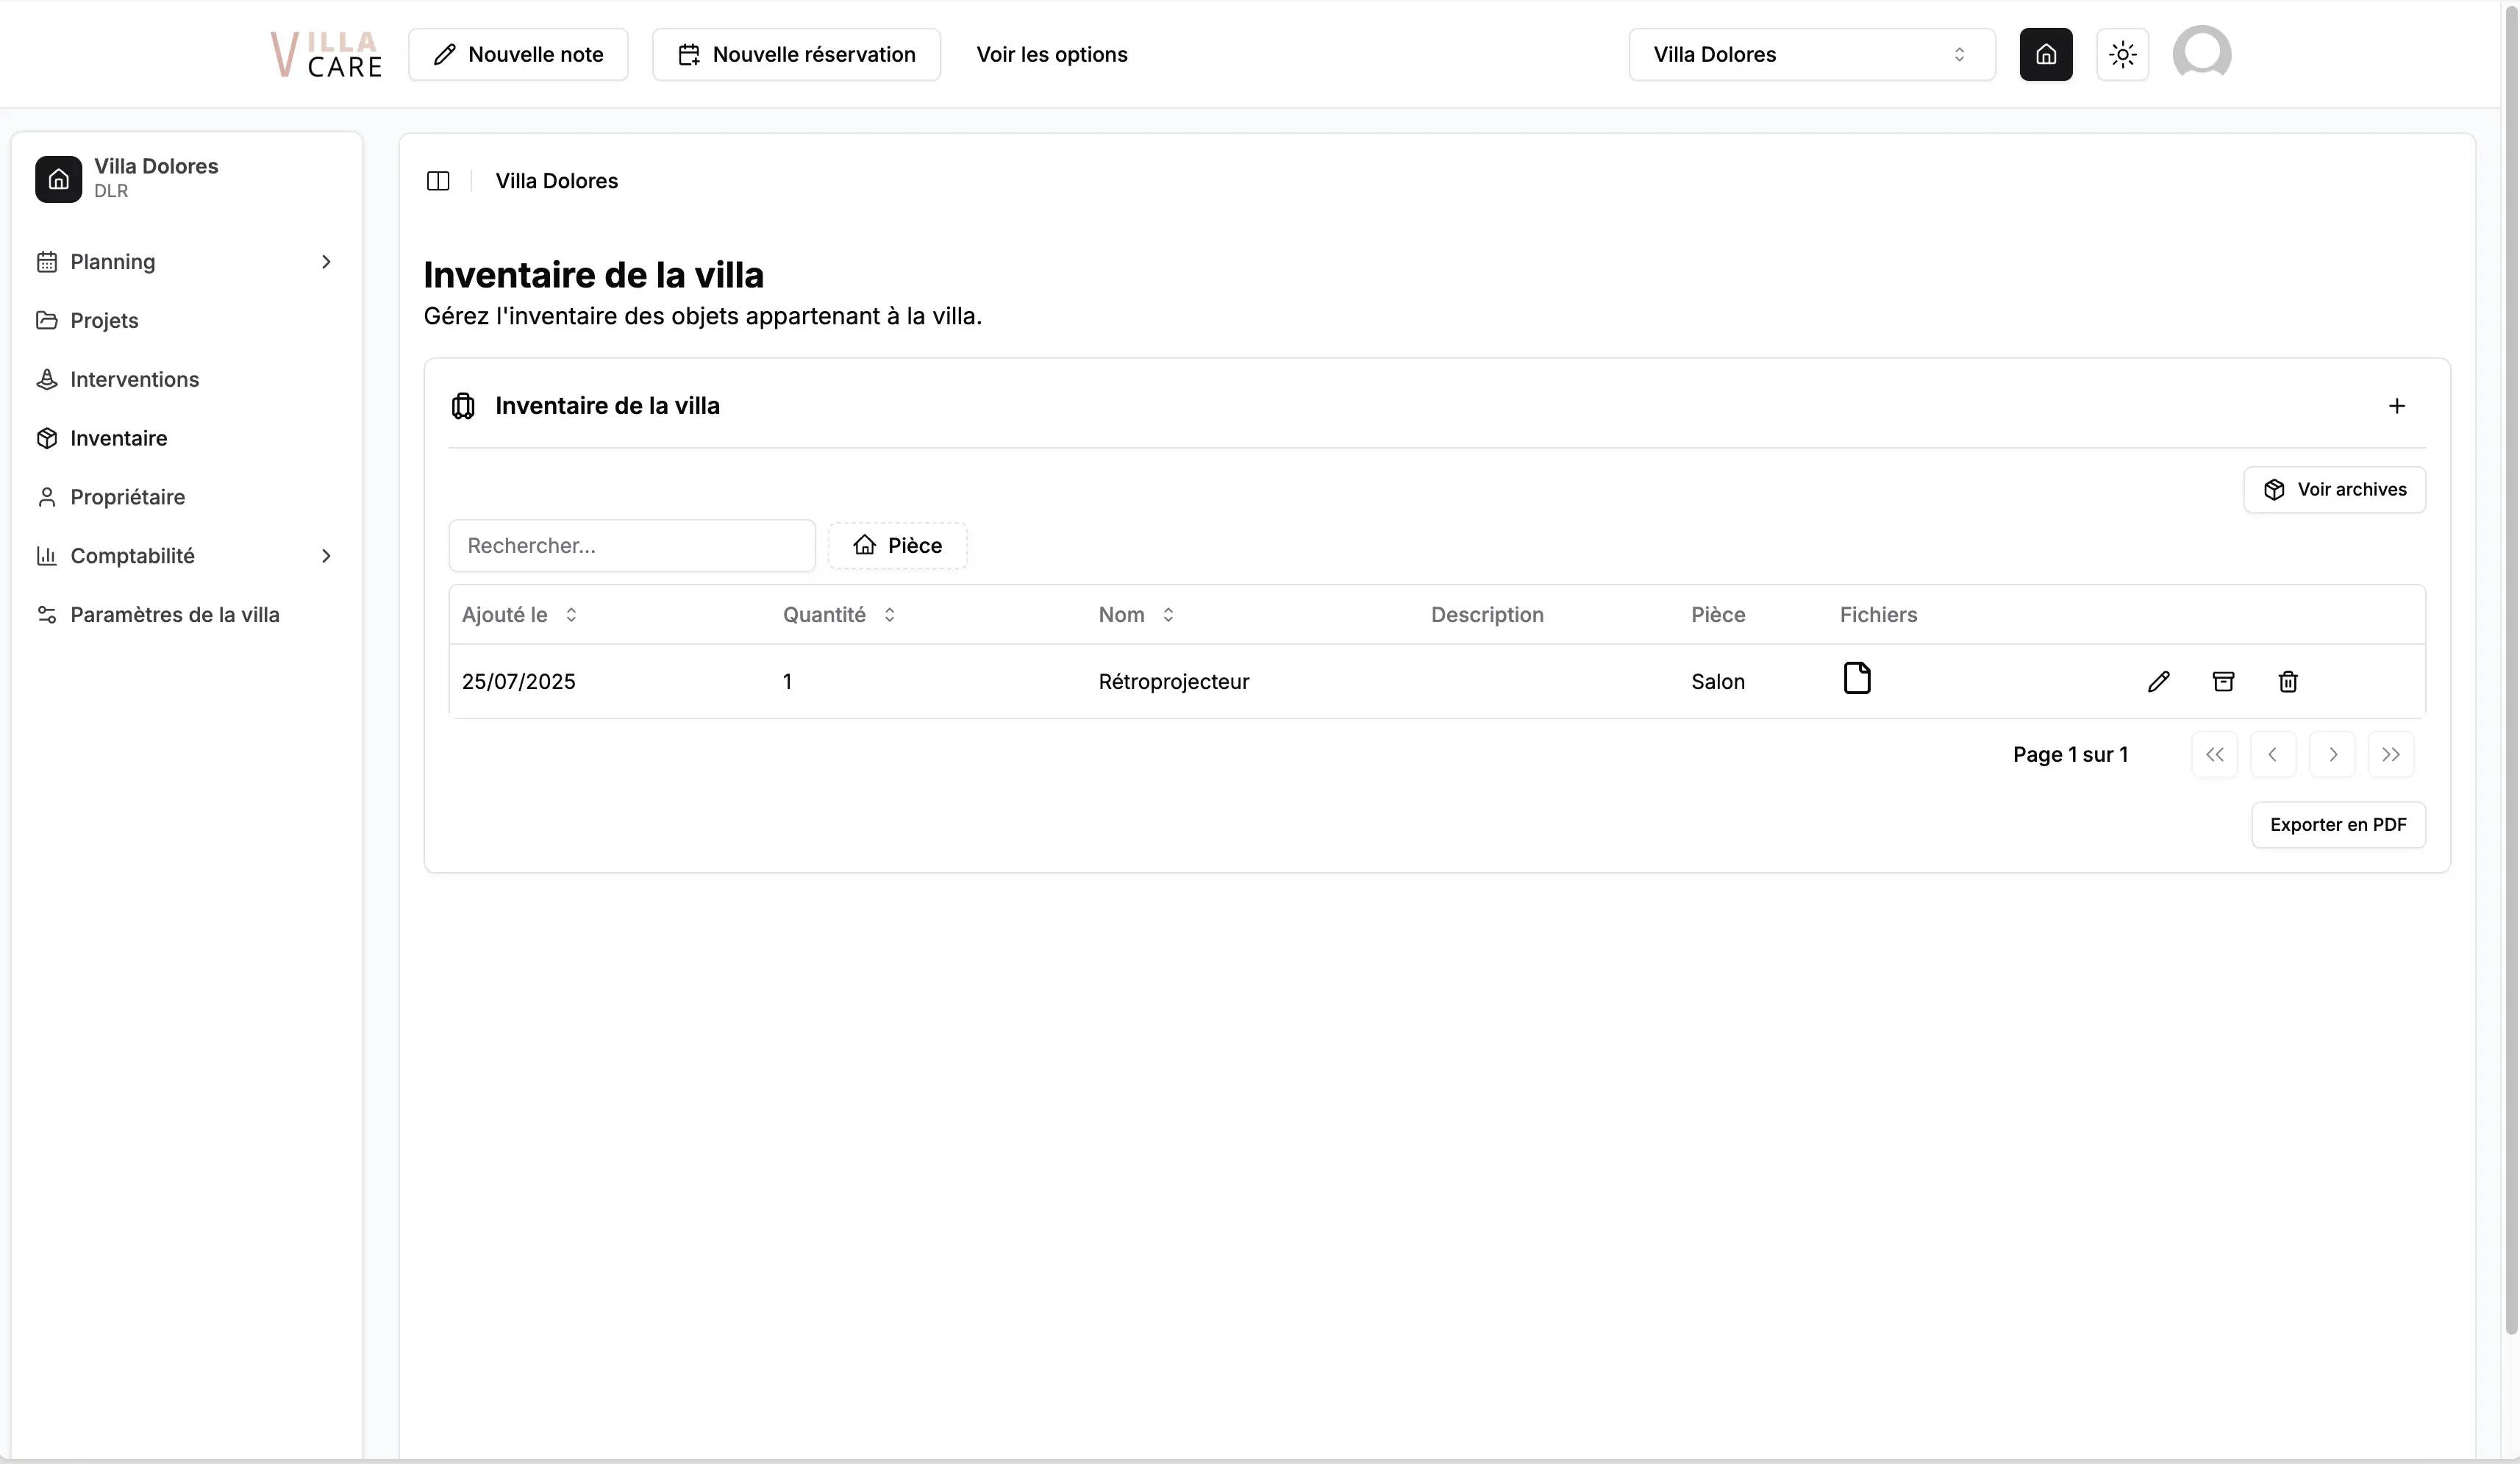
Task: Toggle the Pièce room filter
Action: tap(897, 545)
